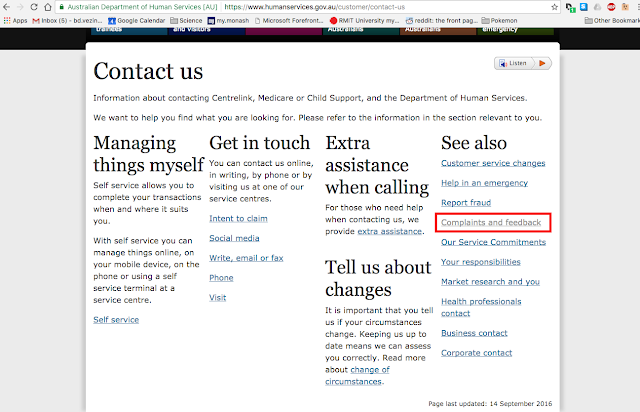Open the Intent to claim link

(x=238, y=218)
